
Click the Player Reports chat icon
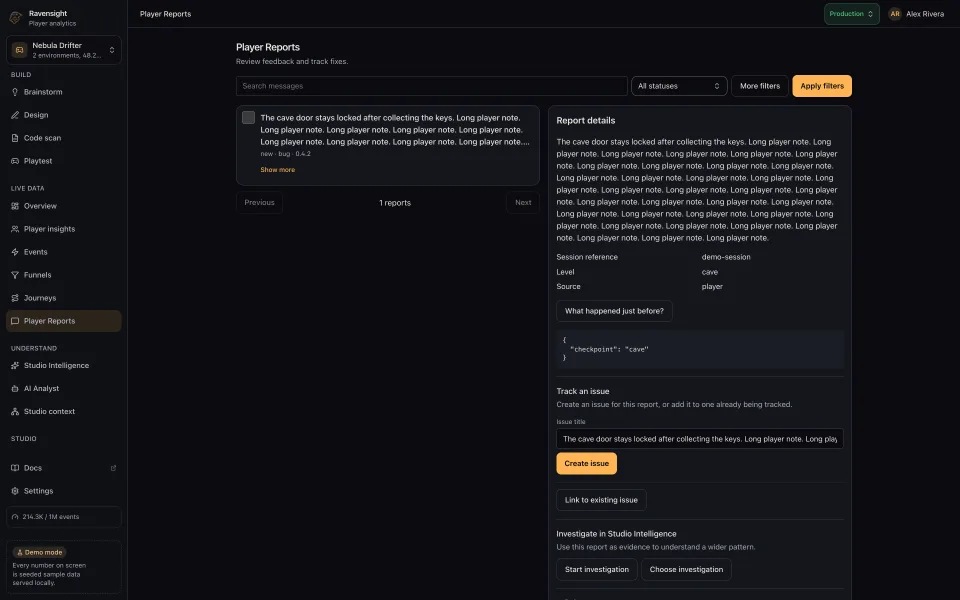tap(15, 321)
